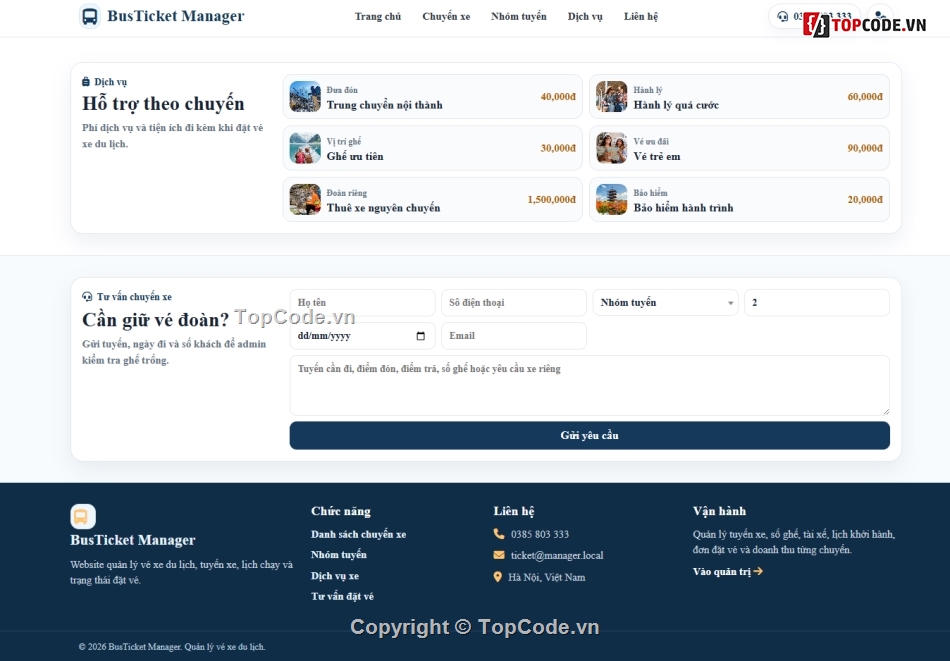Open Dịch vụ navigation item
Image resolution: width=950 pixels, height=661 pixels.
tap(585, 16)
